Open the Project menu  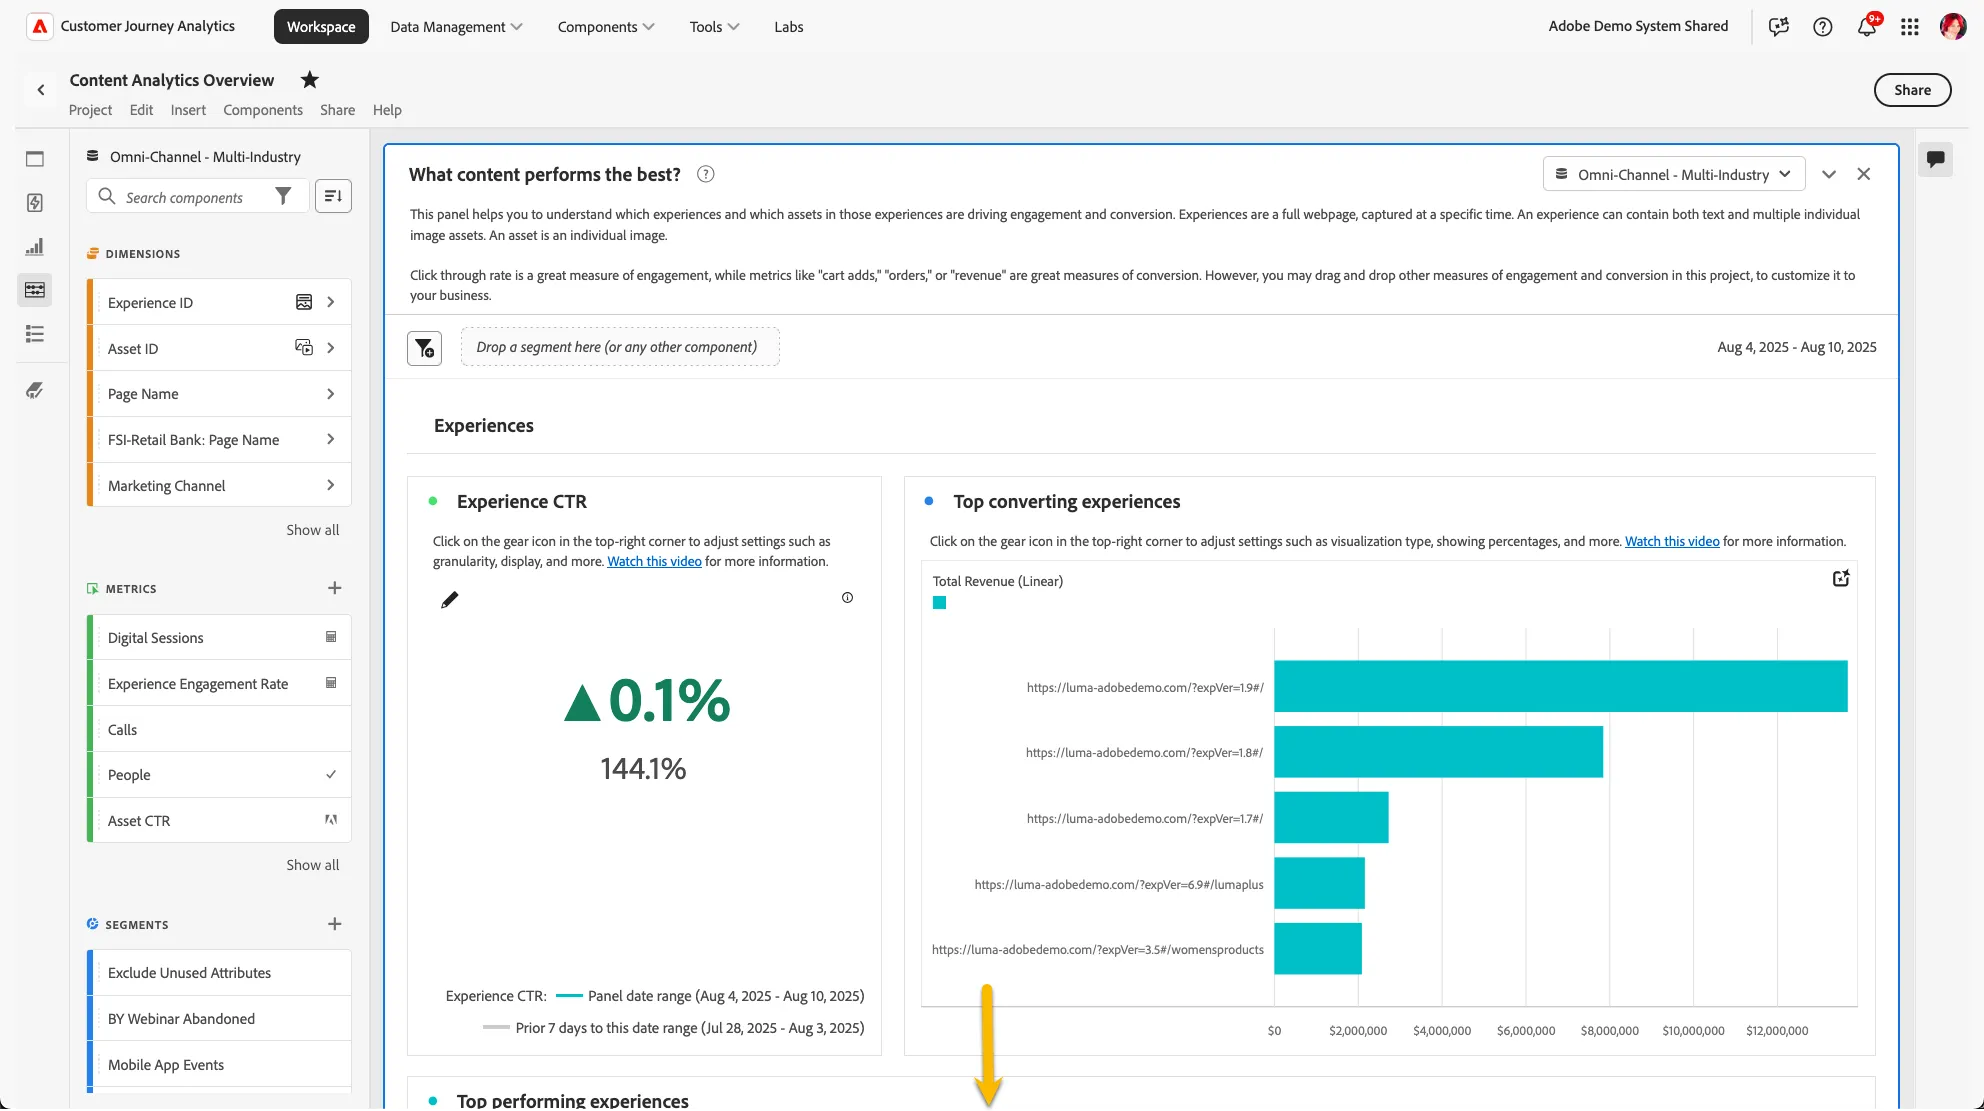[90, 110]
